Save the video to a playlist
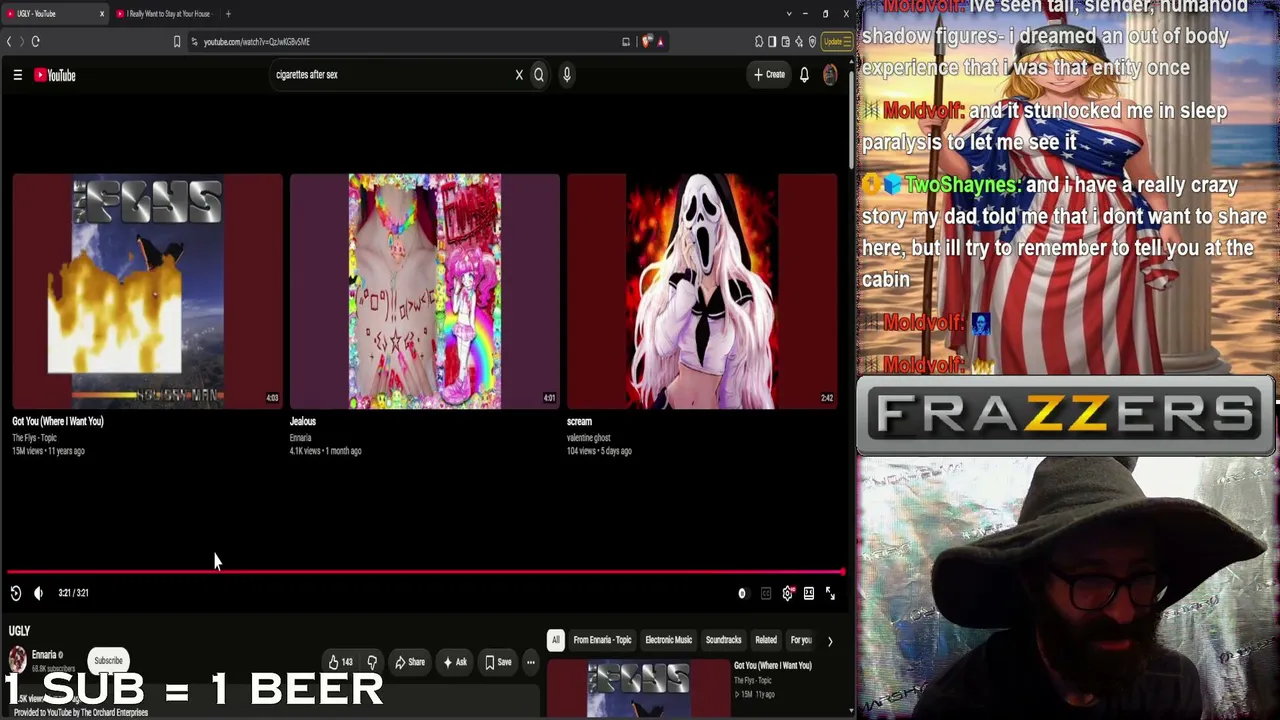The image size is (1280, 720). point(498,662)
